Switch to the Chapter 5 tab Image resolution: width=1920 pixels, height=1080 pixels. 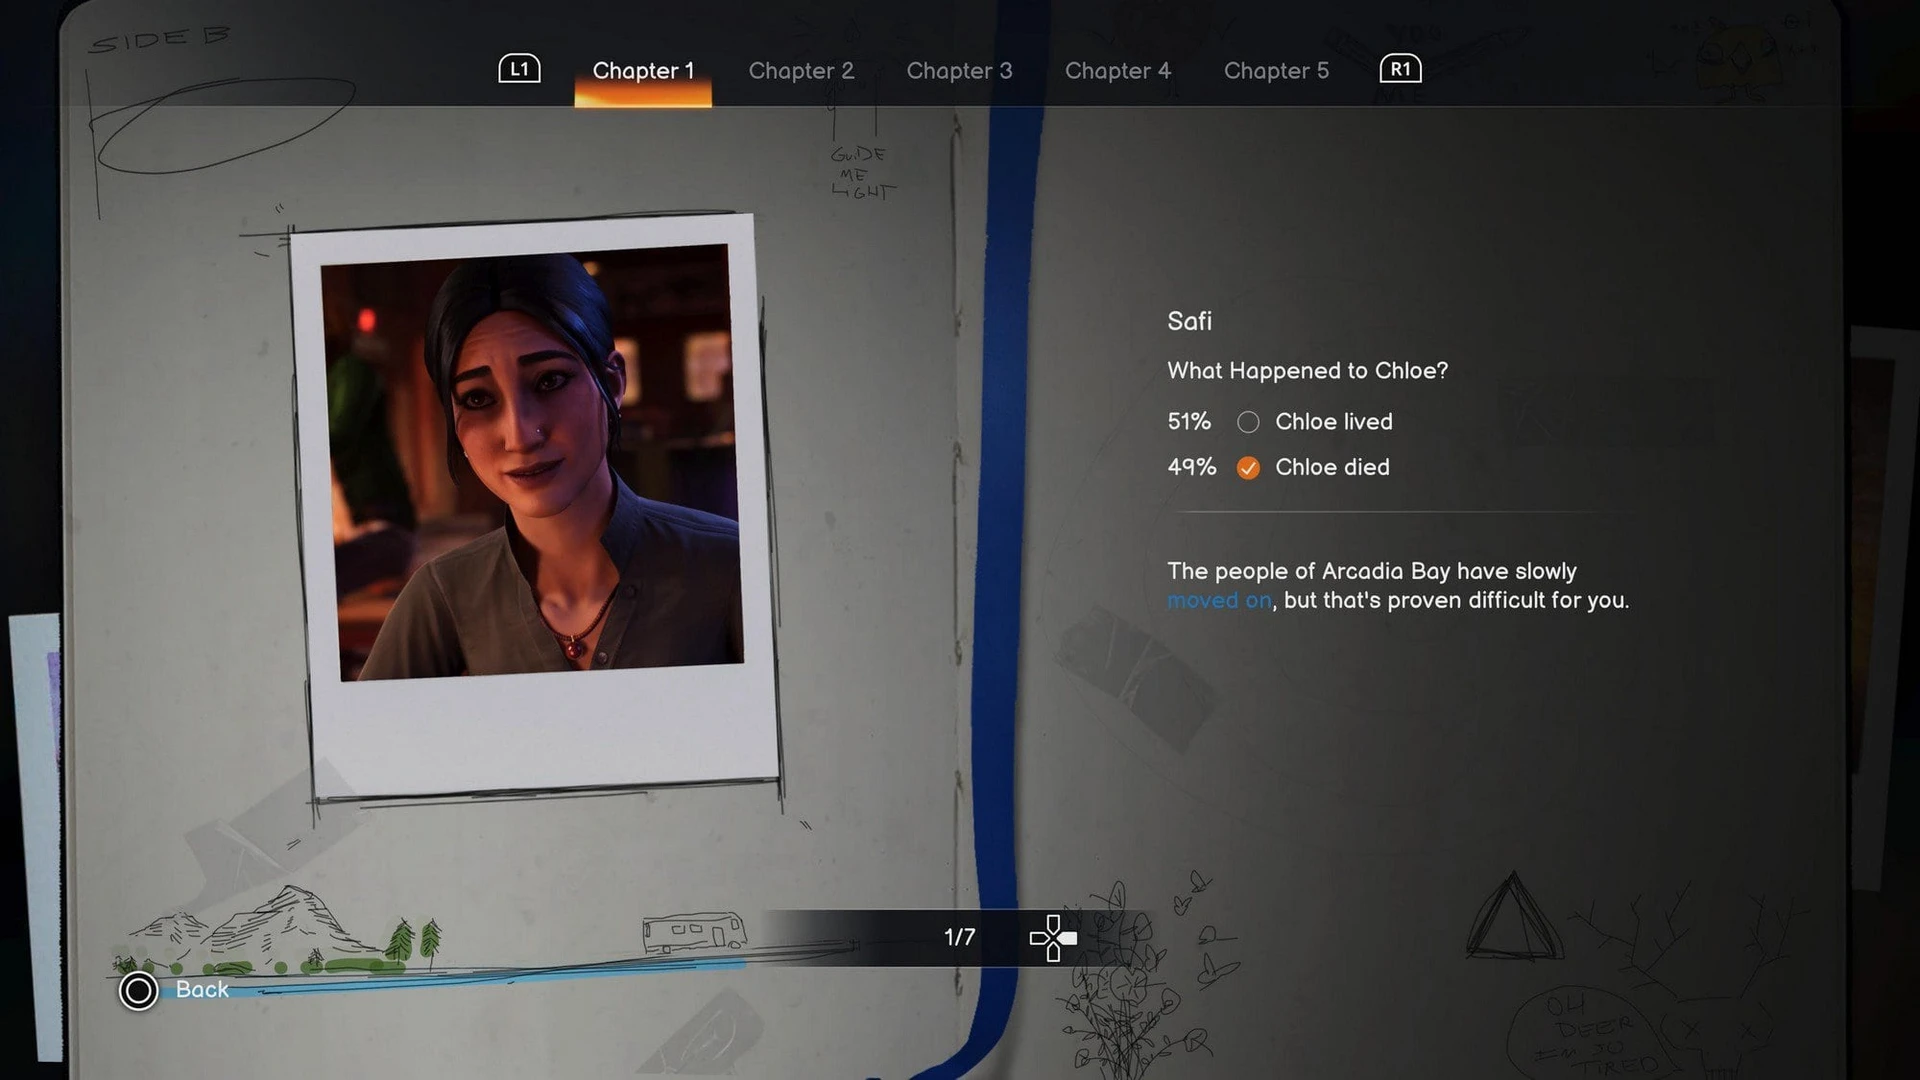[x=1276, y=71]
